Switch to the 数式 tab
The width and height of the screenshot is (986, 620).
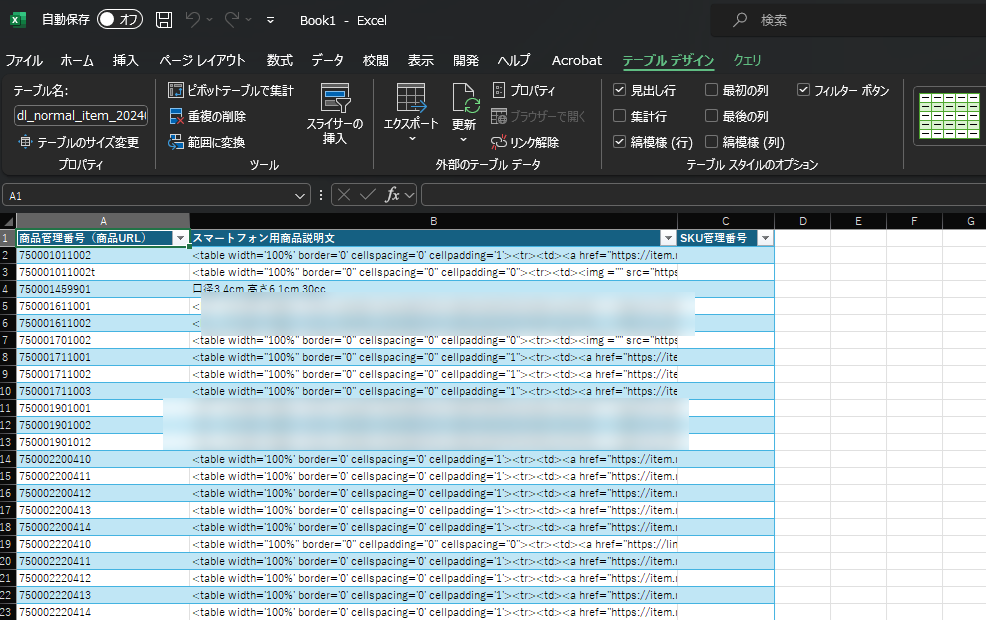[279, 60]
